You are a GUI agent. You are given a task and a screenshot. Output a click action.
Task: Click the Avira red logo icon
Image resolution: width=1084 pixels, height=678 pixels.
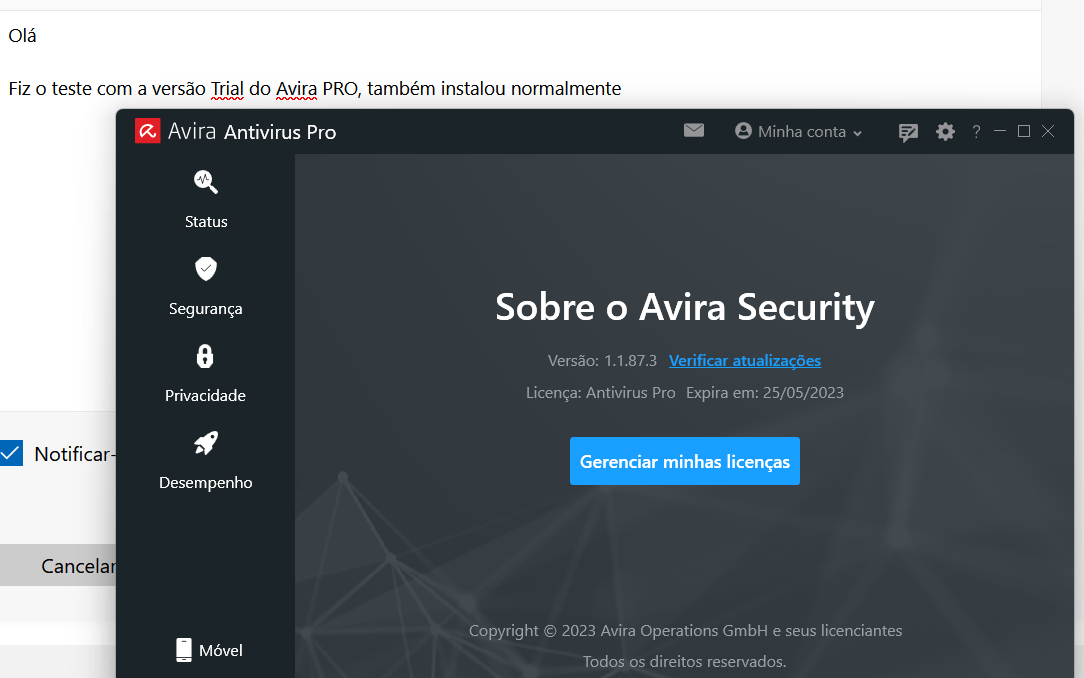pyautogui.click(x=147, y=131)
